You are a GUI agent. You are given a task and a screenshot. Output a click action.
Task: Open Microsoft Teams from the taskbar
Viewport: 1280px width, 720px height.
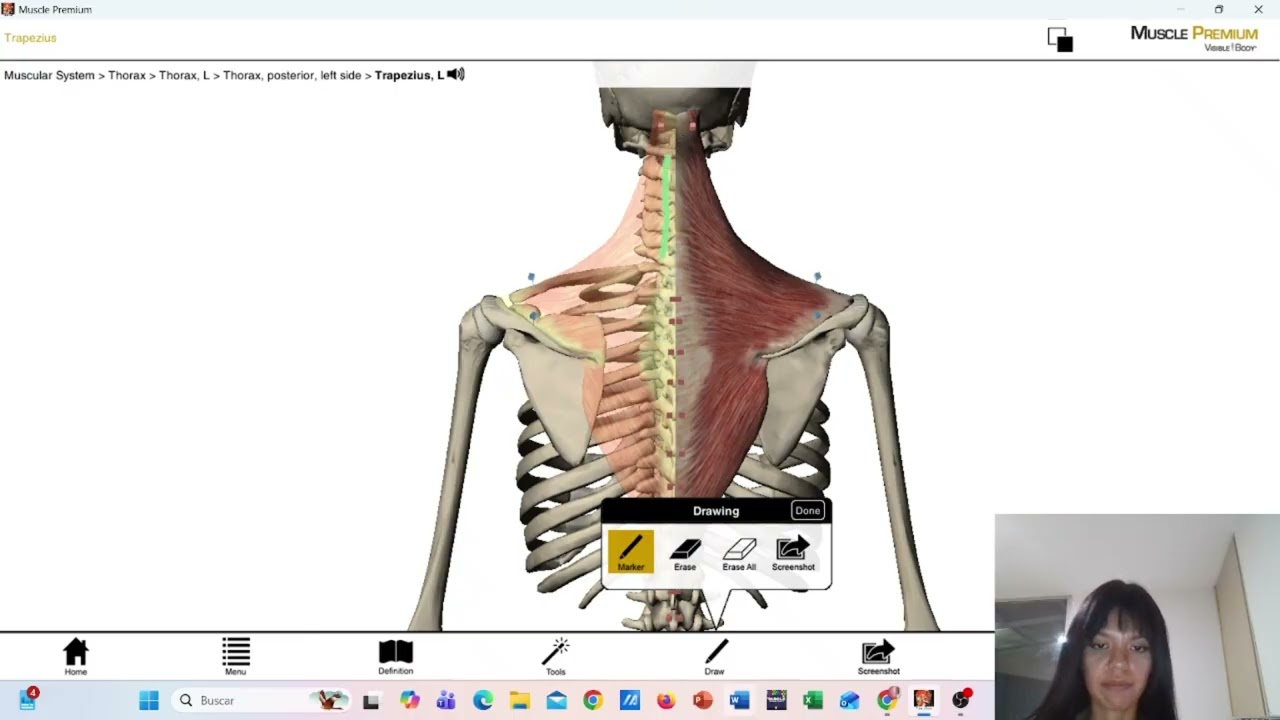[x=446, y=701]
